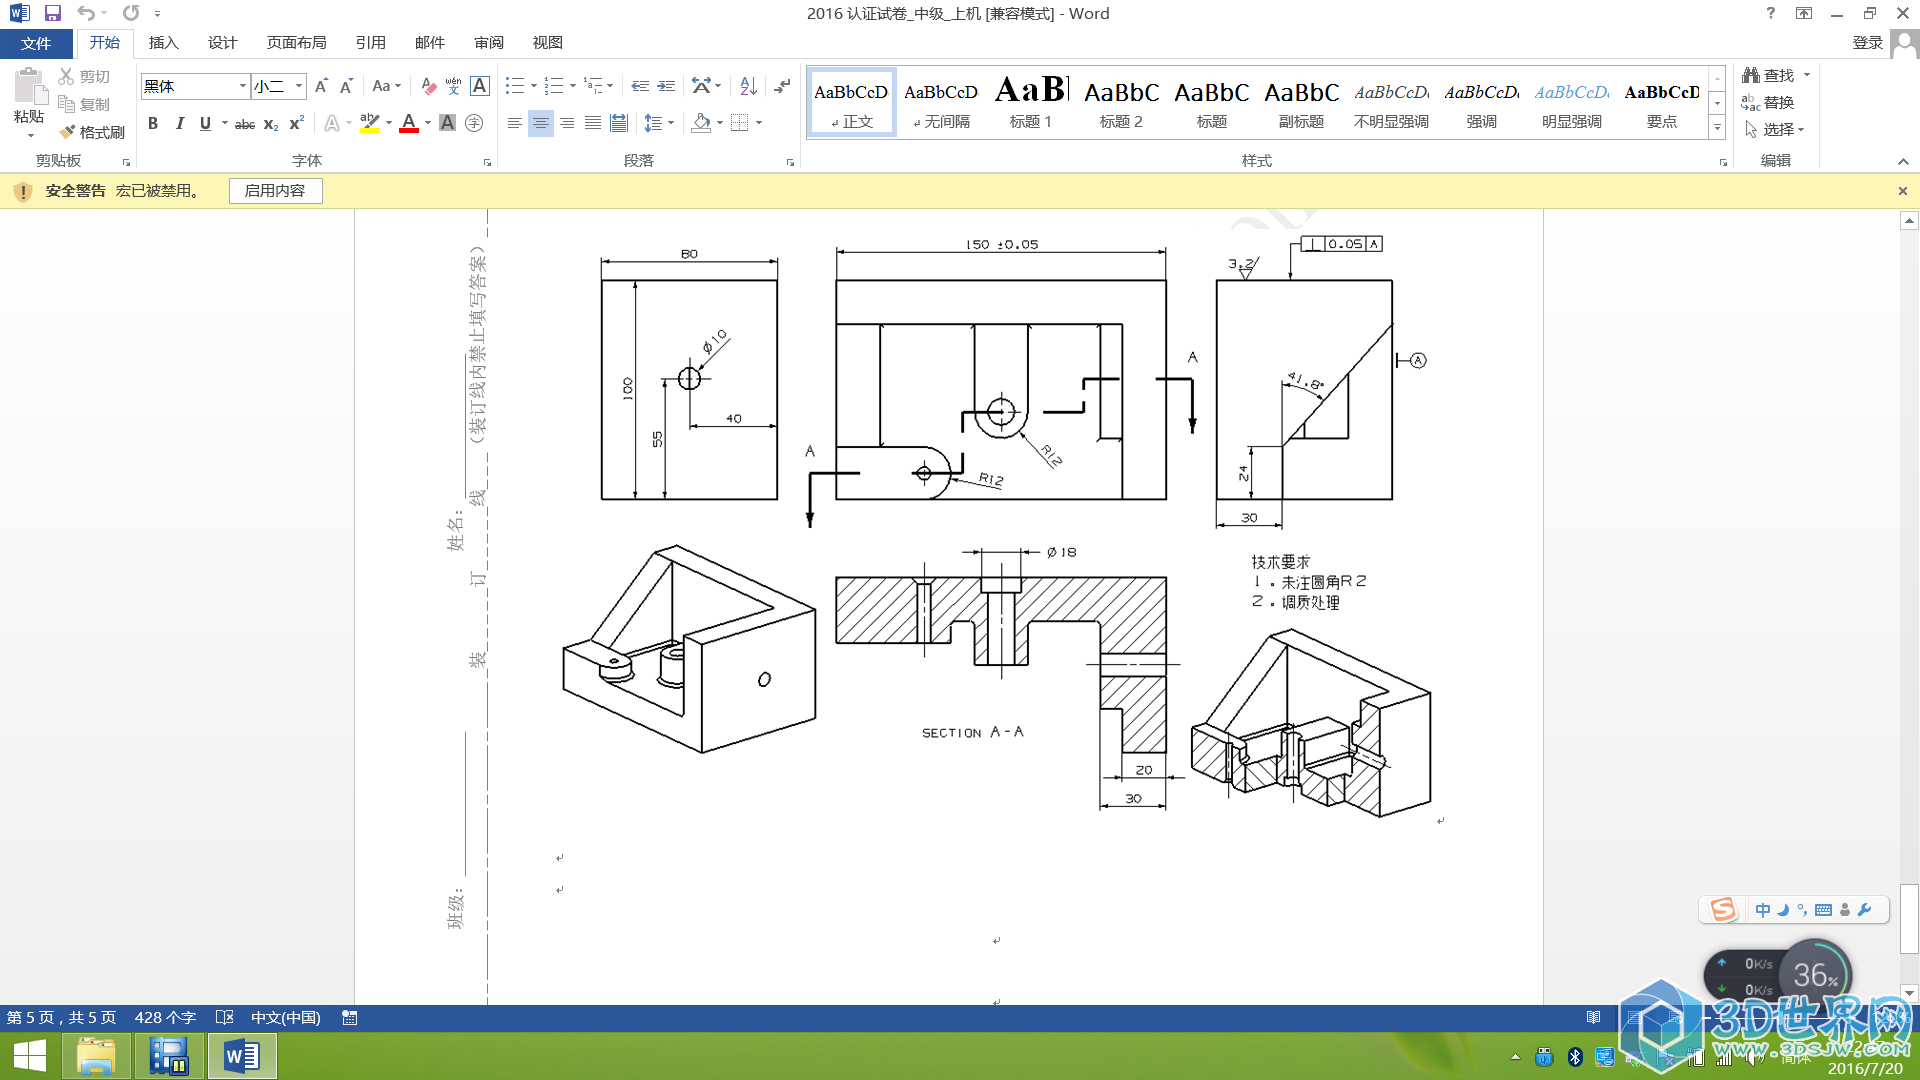Image resolution: width=1920 pixels, height=1080 pixels.
Task: Click 登录 to sign in
Action: click(1867, 43)
